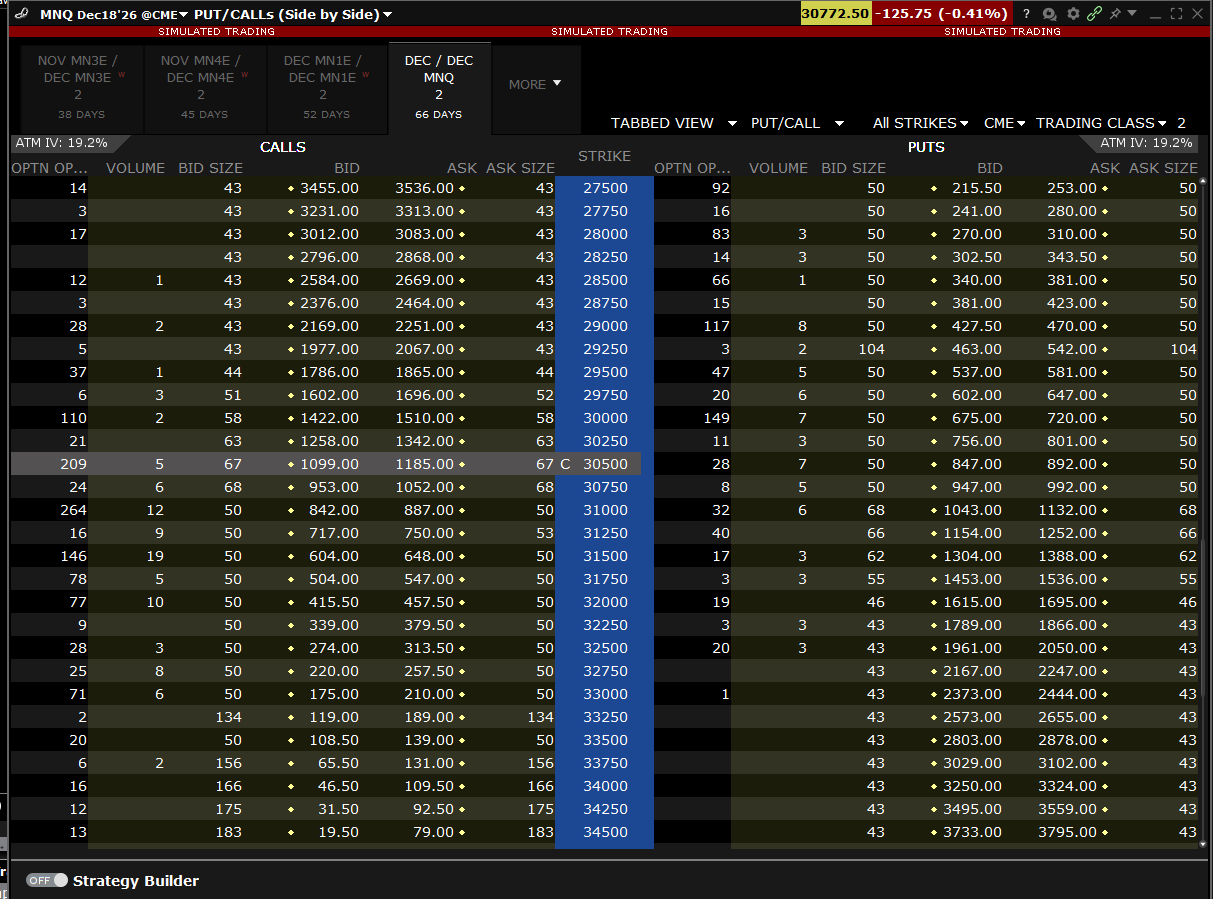Viewport: 1213px width, 899px height.
Task: Click diamond marker beside call ask 1185.00
Action: pos(462,464)
